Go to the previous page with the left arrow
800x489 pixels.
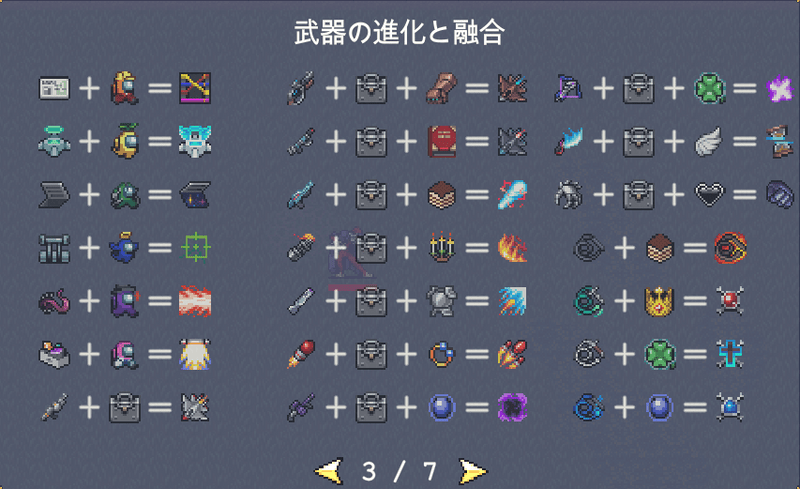coord(328,471)
